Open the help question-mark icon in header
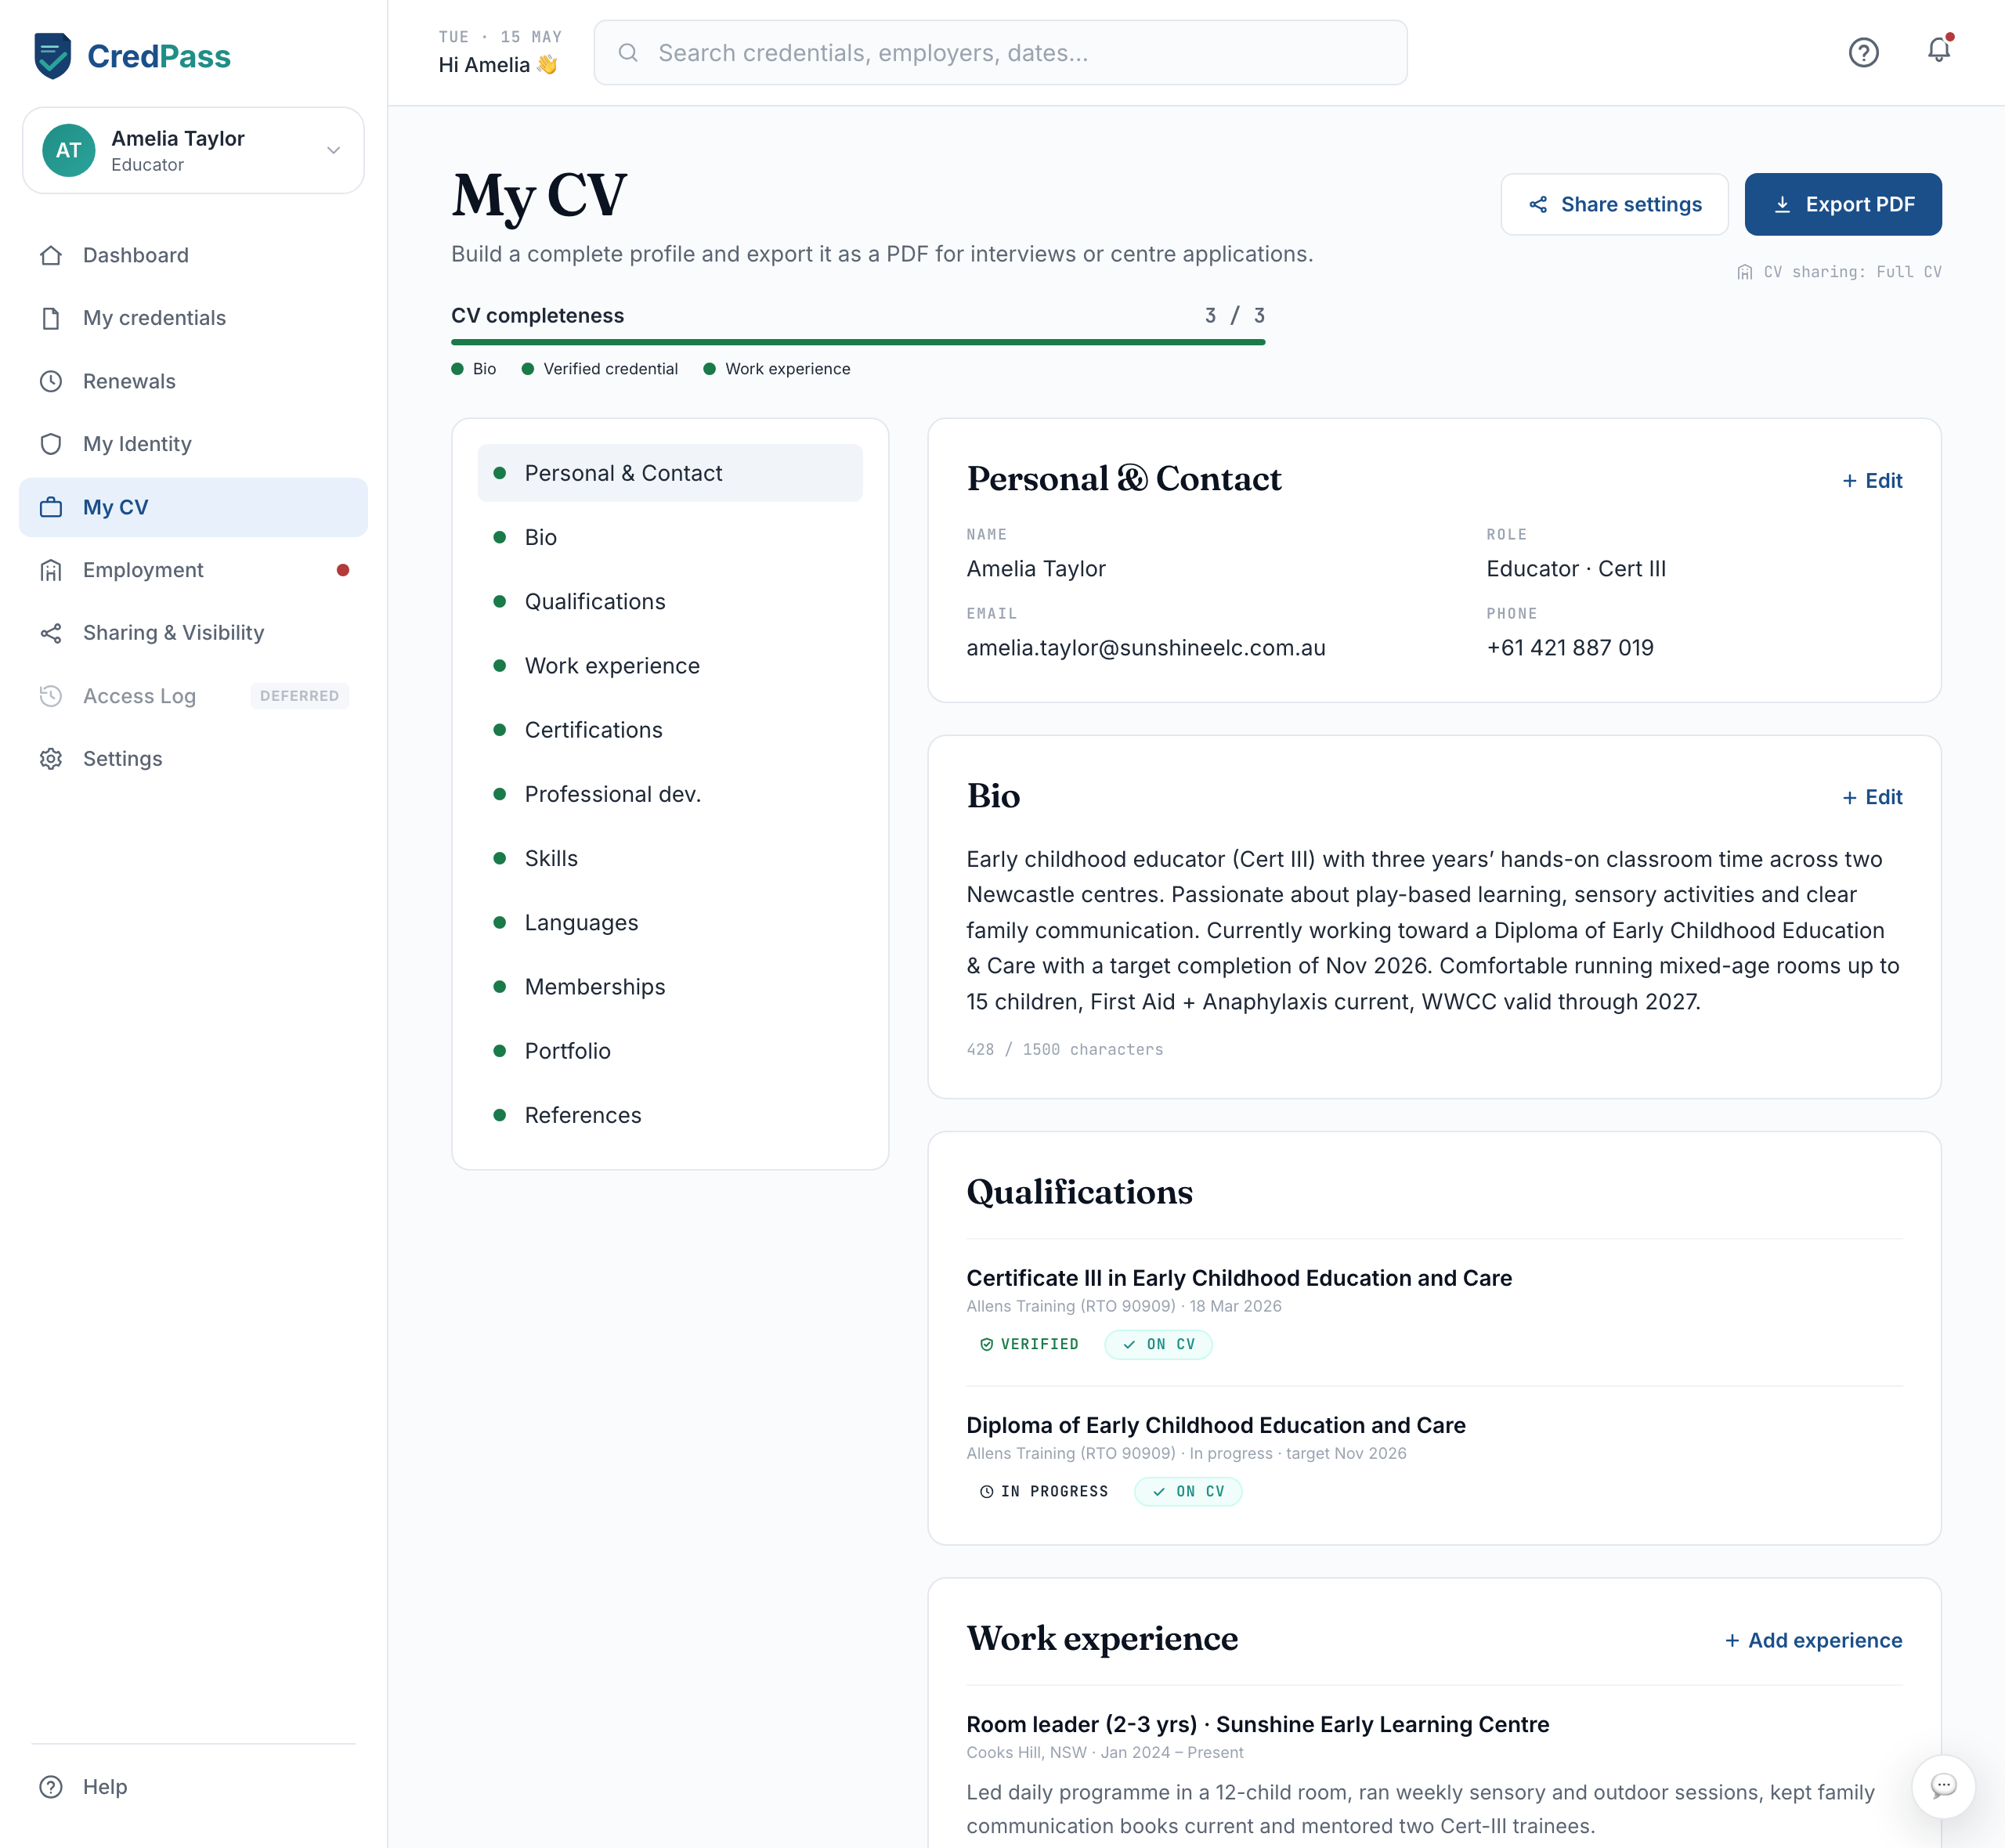 pos(1863,52)
